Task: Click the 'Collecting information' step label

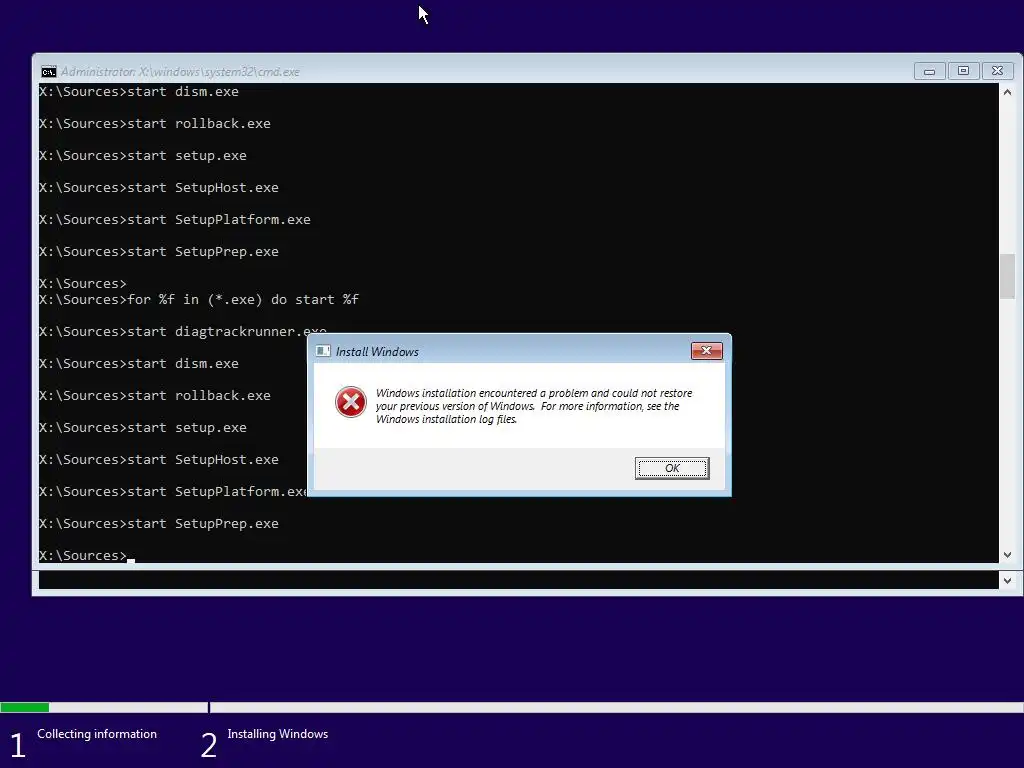Action: [x=97, y=734]
